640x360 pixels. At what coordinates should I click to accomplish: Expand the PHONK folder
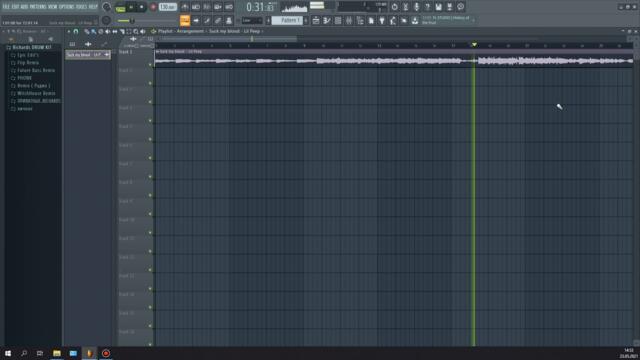[21, 78]
